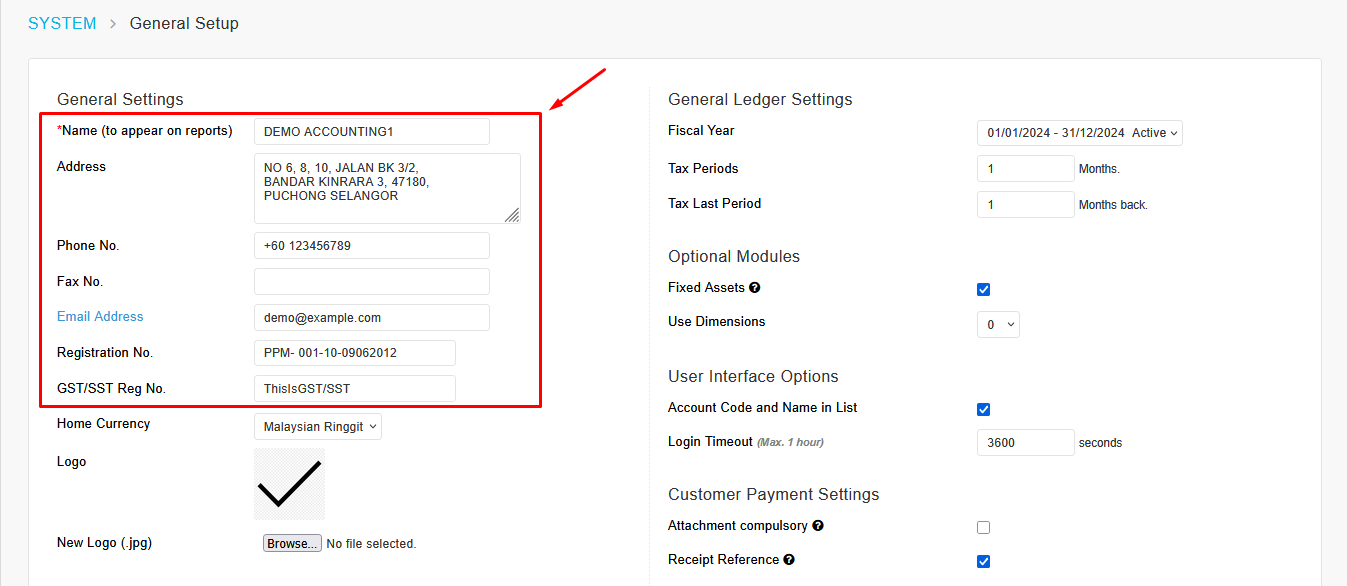Click the Attachment compulsory help icon

click(818, 526)
